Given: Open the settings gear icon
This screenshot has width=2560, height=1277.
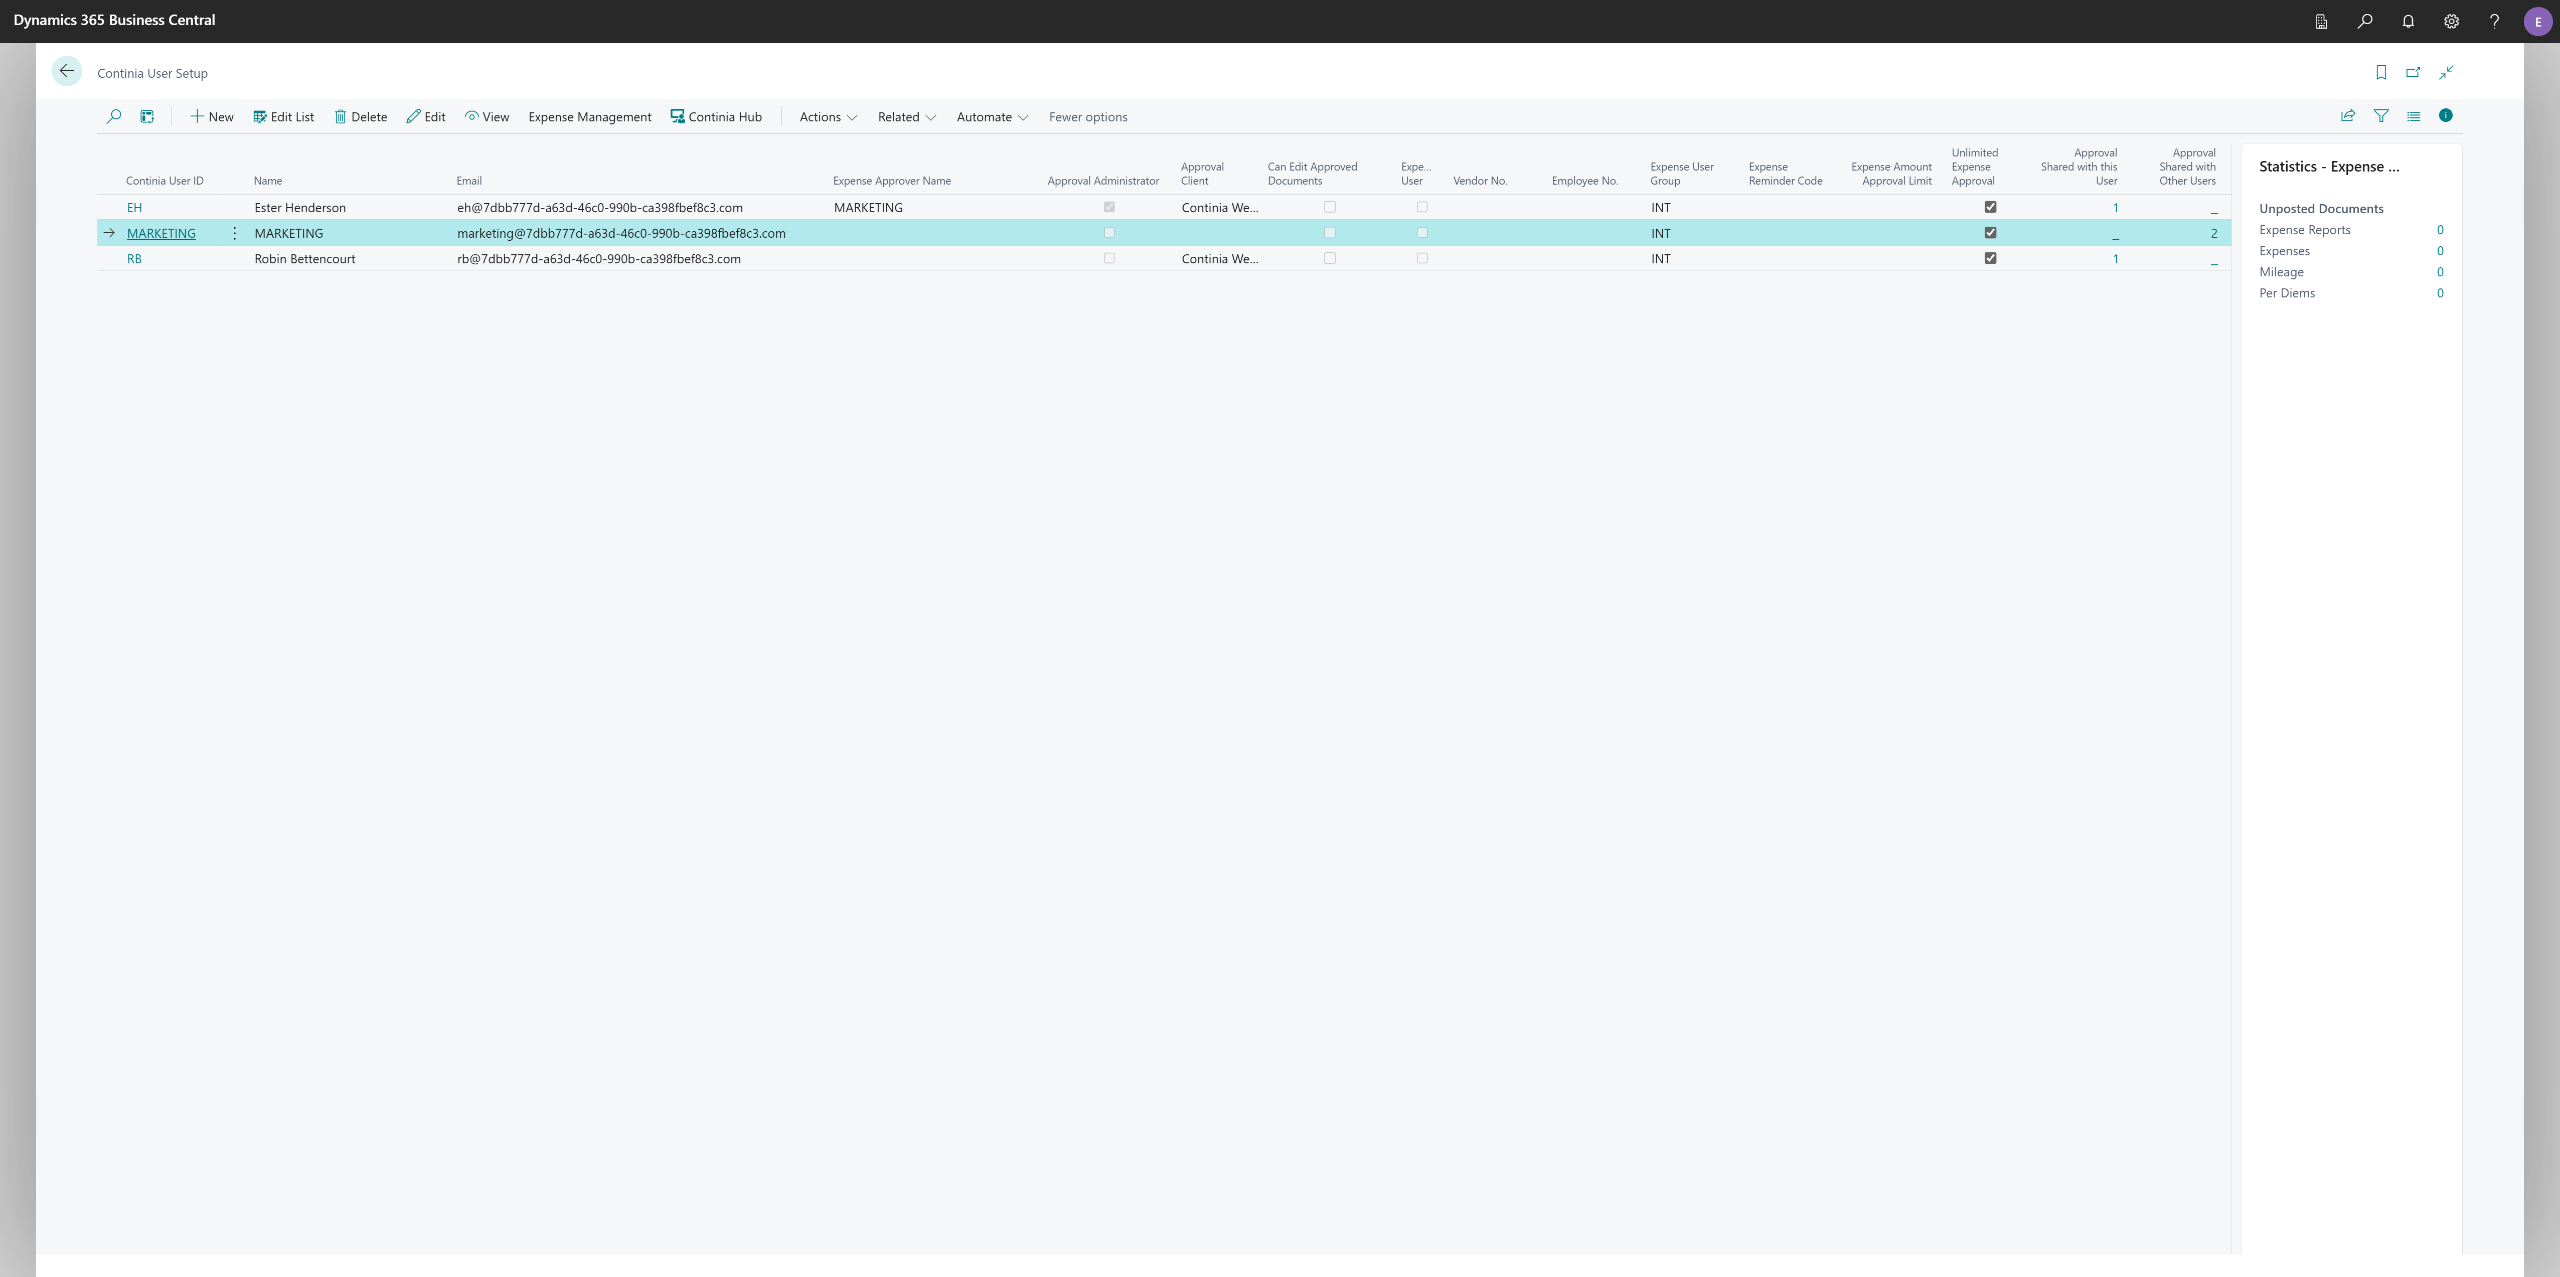Looking at the screenshot, I should click(2451, 21).
